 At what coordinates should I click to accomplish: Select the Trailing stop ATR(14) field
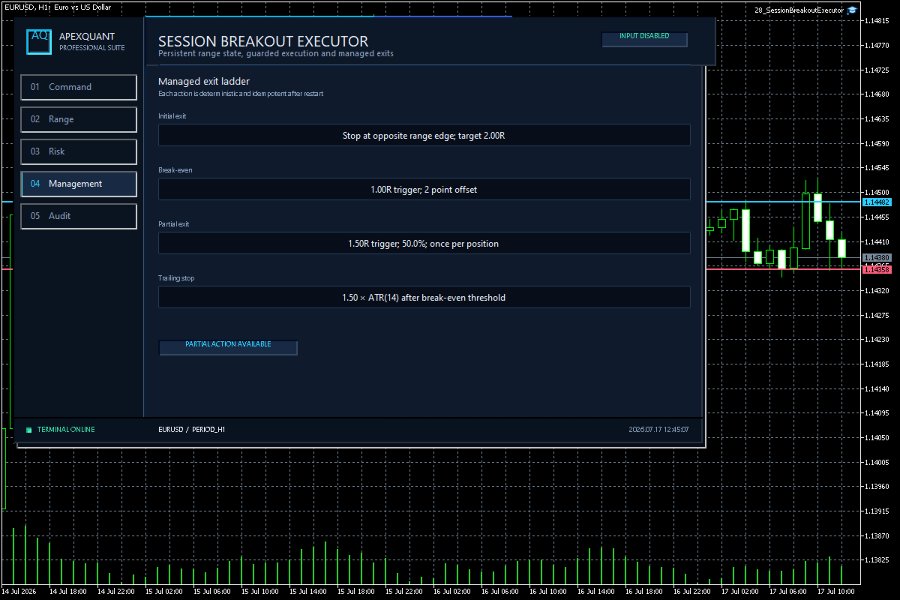tap(424, 297)
